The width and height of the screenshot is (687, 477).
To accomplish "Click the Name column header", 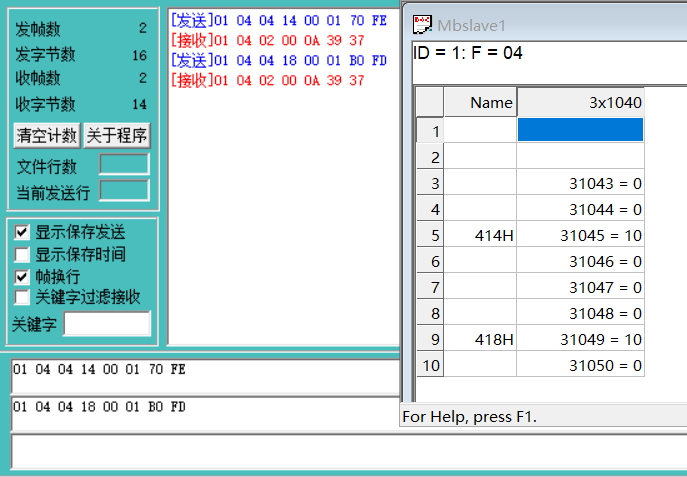I will click(479, 102).
